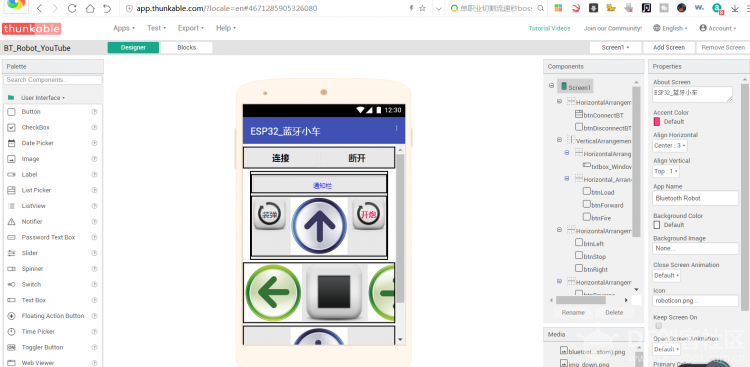
Task: Click the left arrow button in phone preview
Action: click(273, 292)
